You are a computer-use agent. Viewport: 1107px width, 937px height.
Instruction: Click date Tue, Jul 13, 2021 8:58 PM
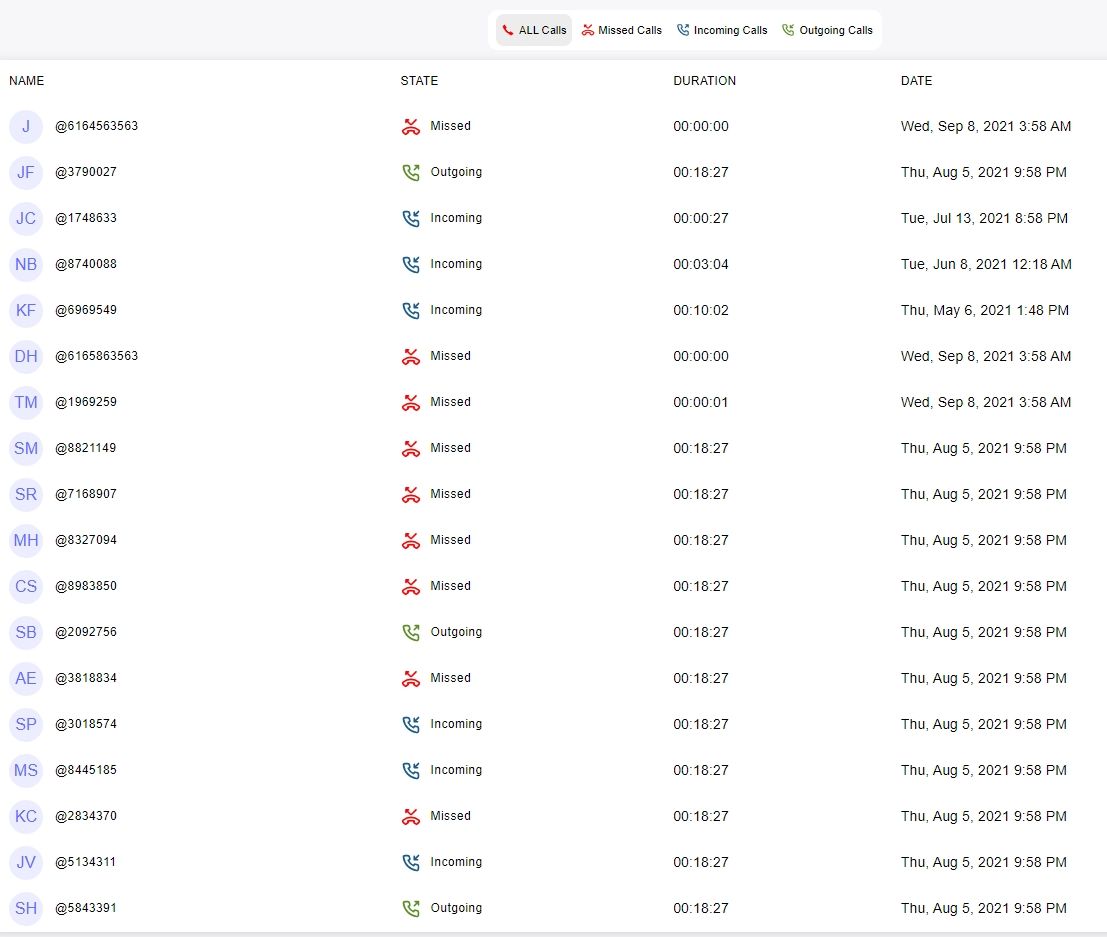984,218
